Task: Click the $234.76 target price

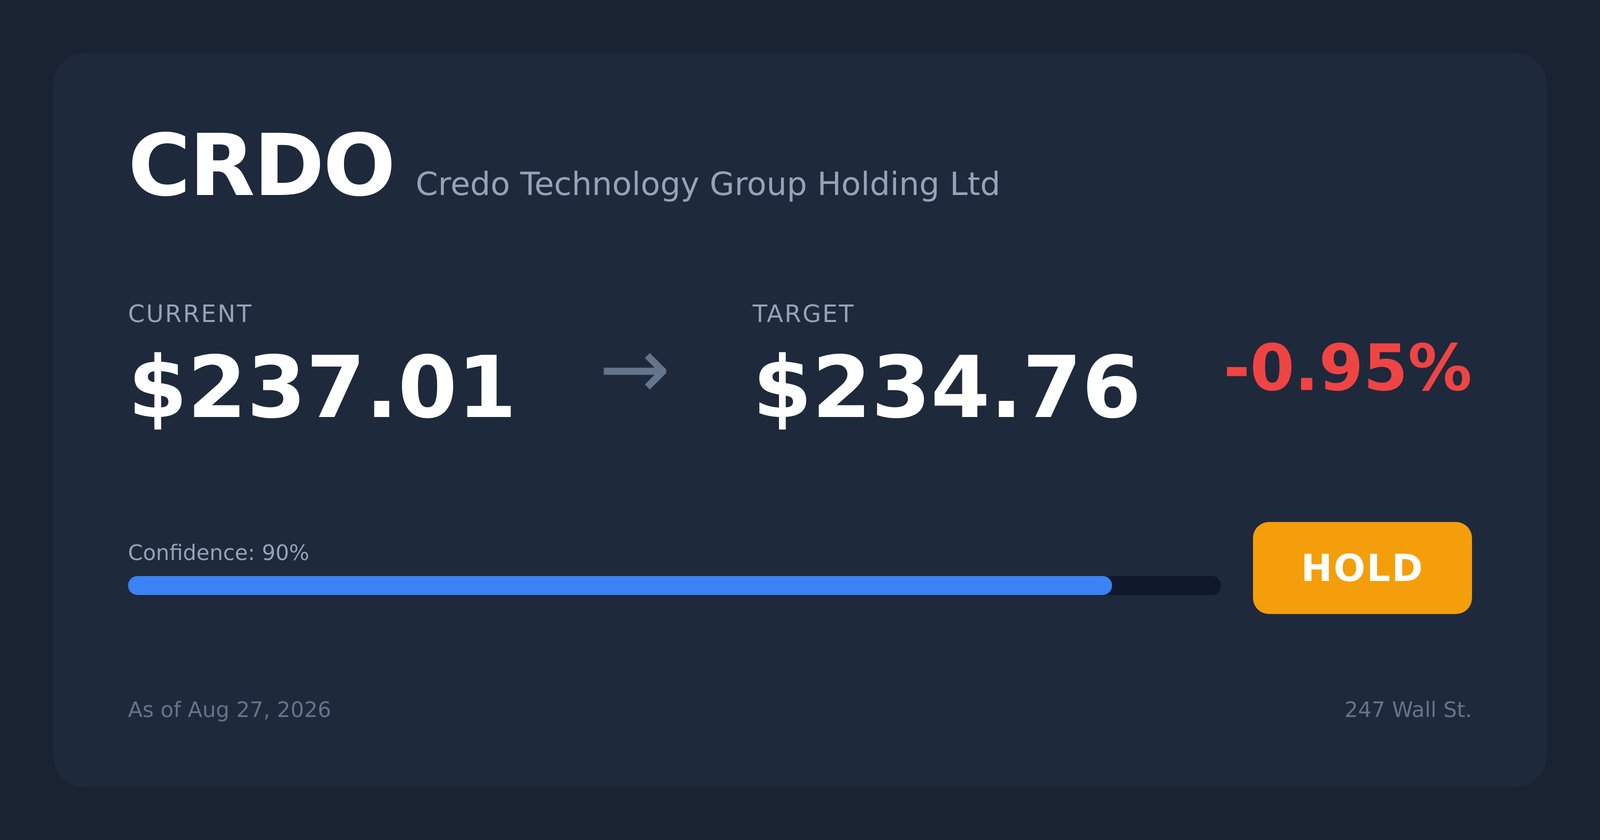Action: click(946, 389)
